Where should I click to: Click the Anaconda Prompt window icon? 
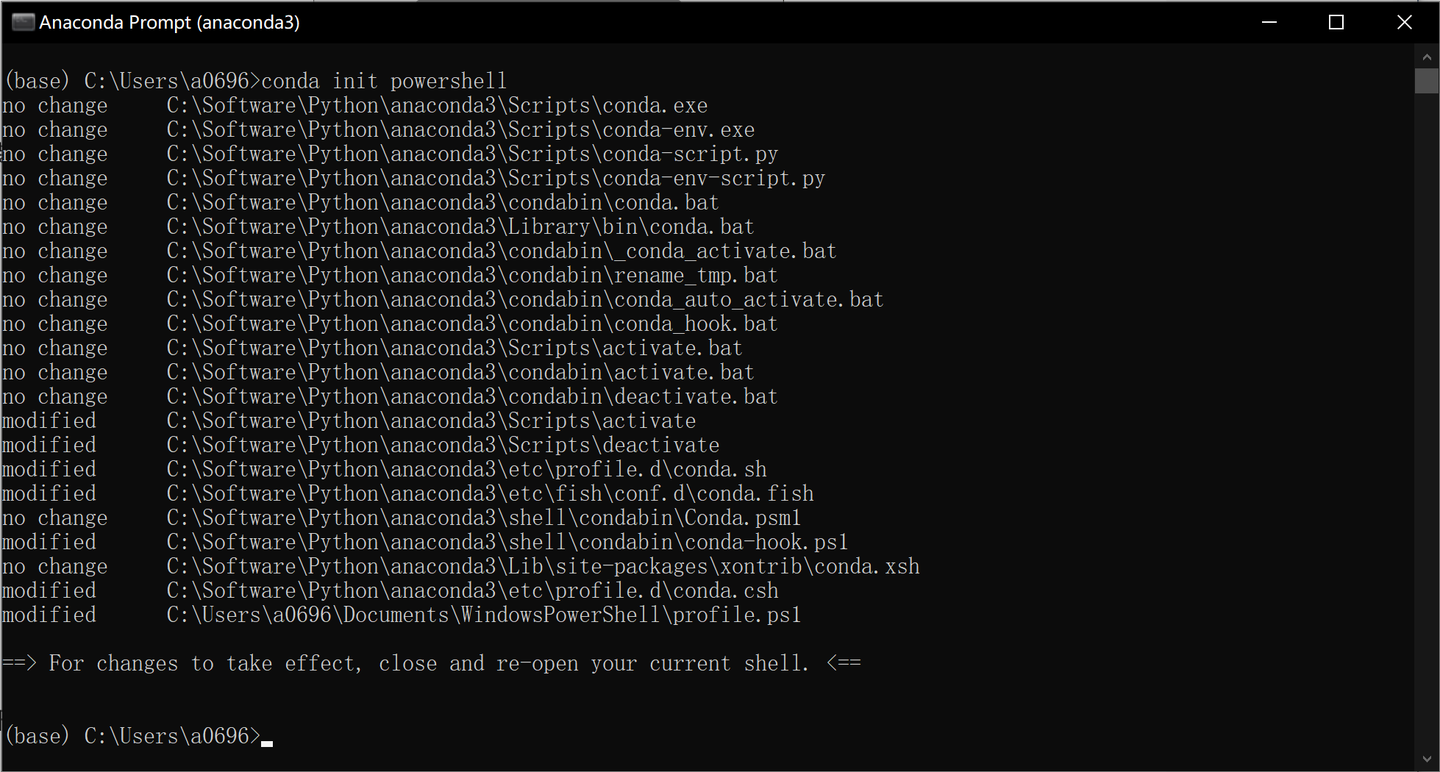point(22,22)
